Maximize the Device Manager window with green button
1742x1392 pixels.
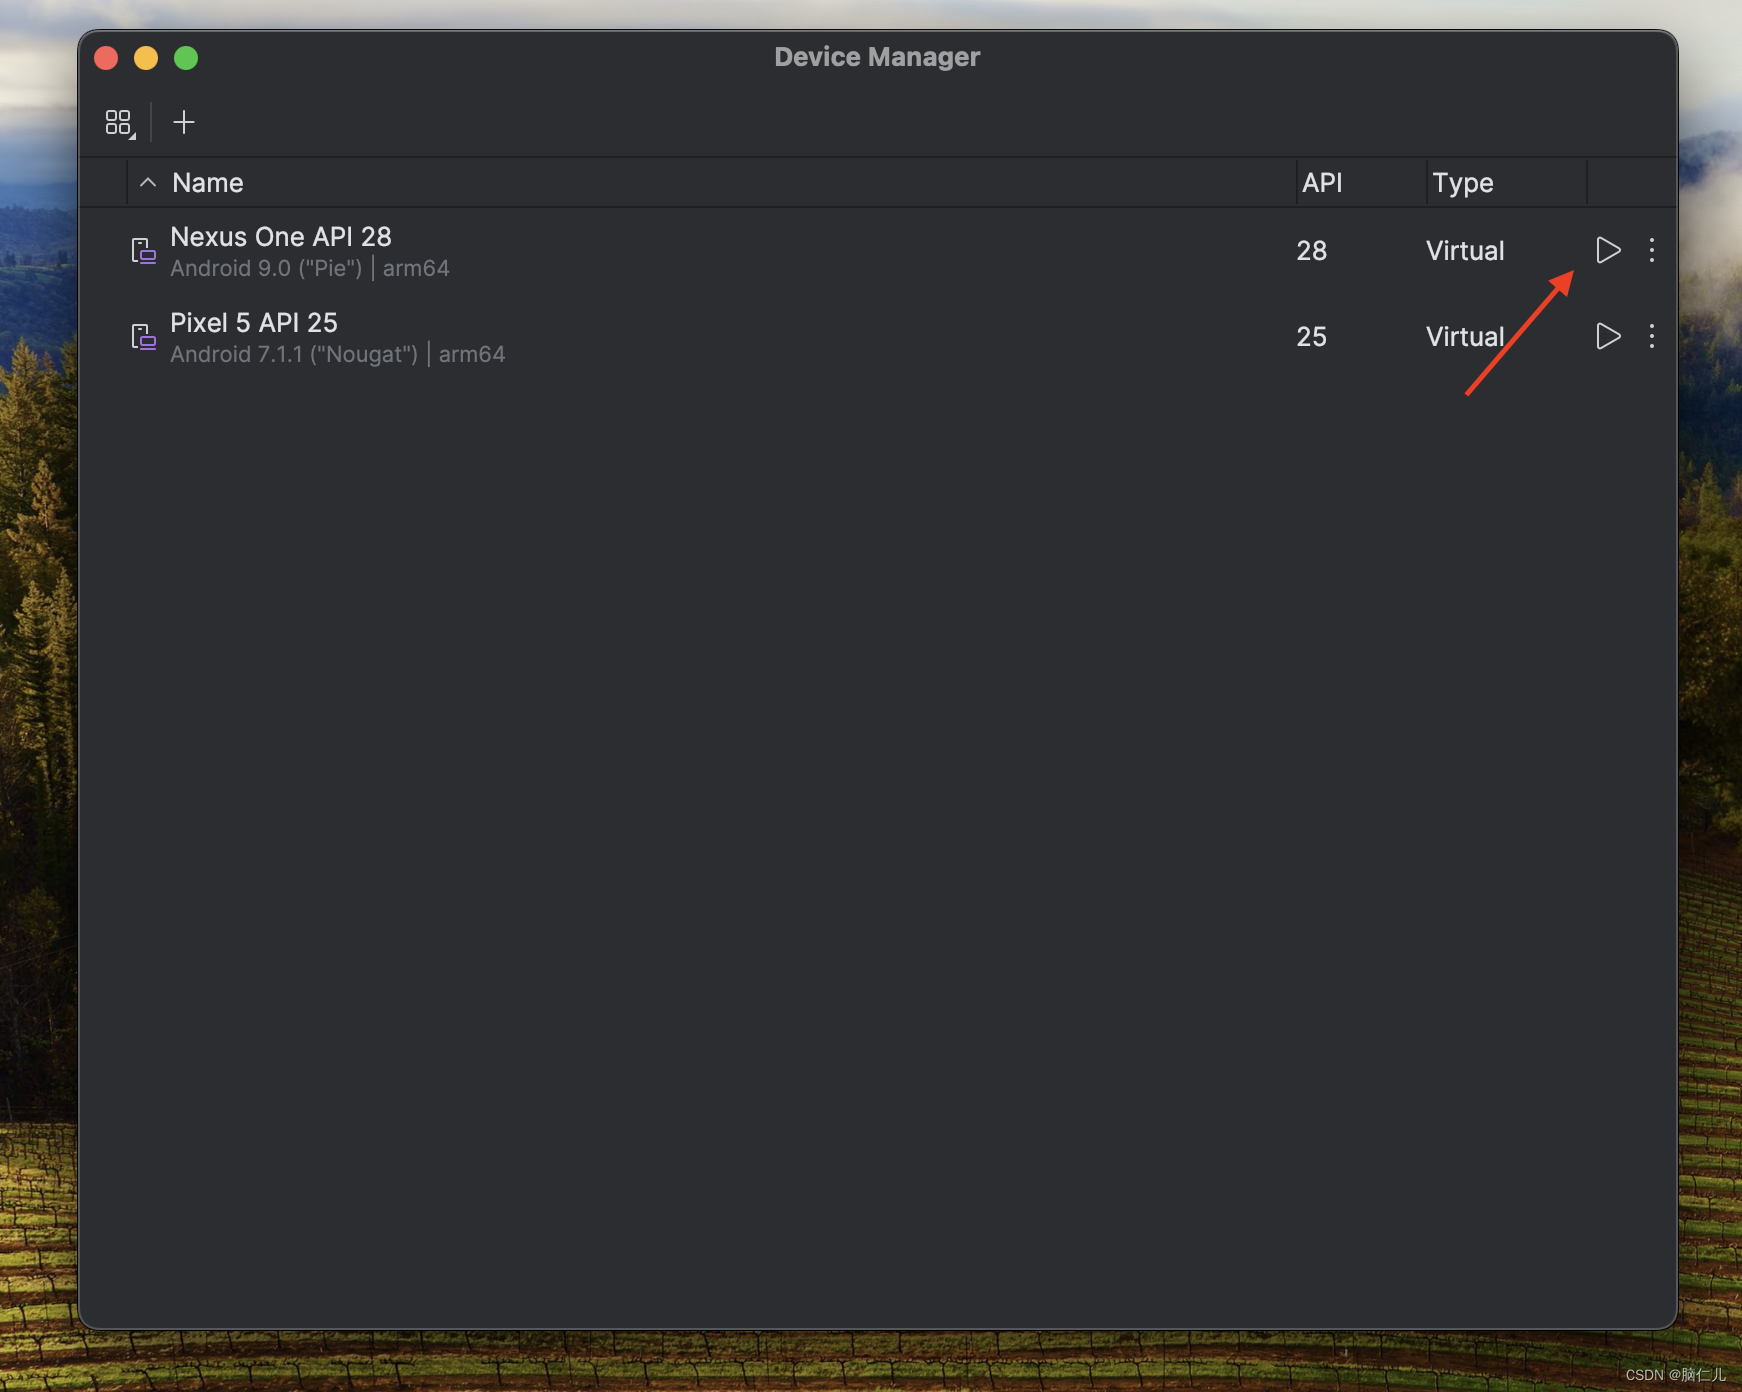click(186, 58)
